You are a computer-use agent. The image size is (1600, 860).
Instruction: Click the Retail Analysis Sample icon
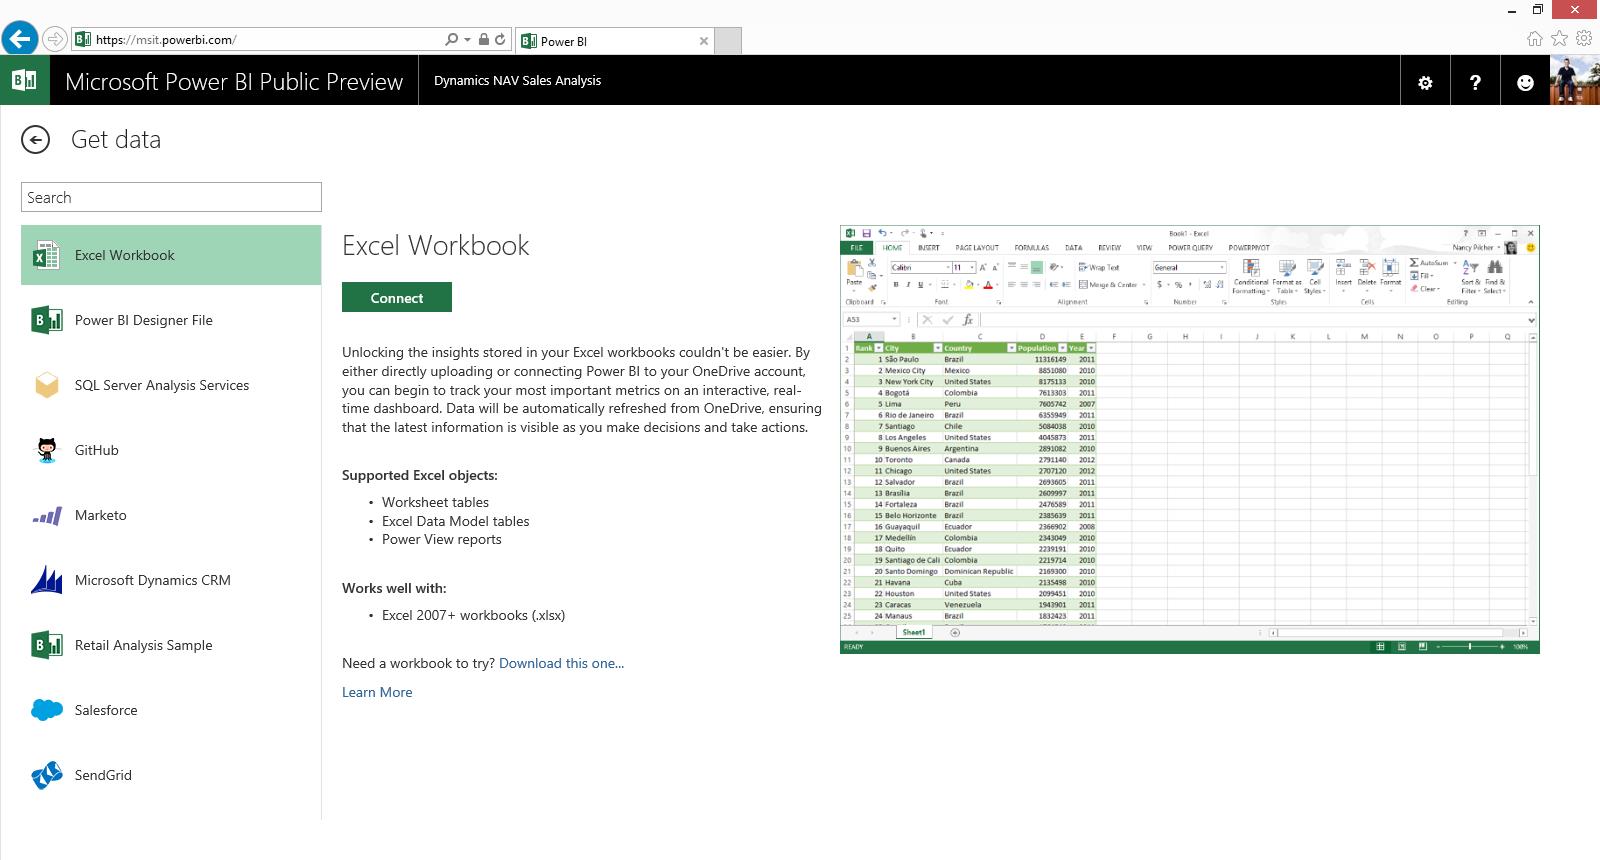[x=46, y=645]
